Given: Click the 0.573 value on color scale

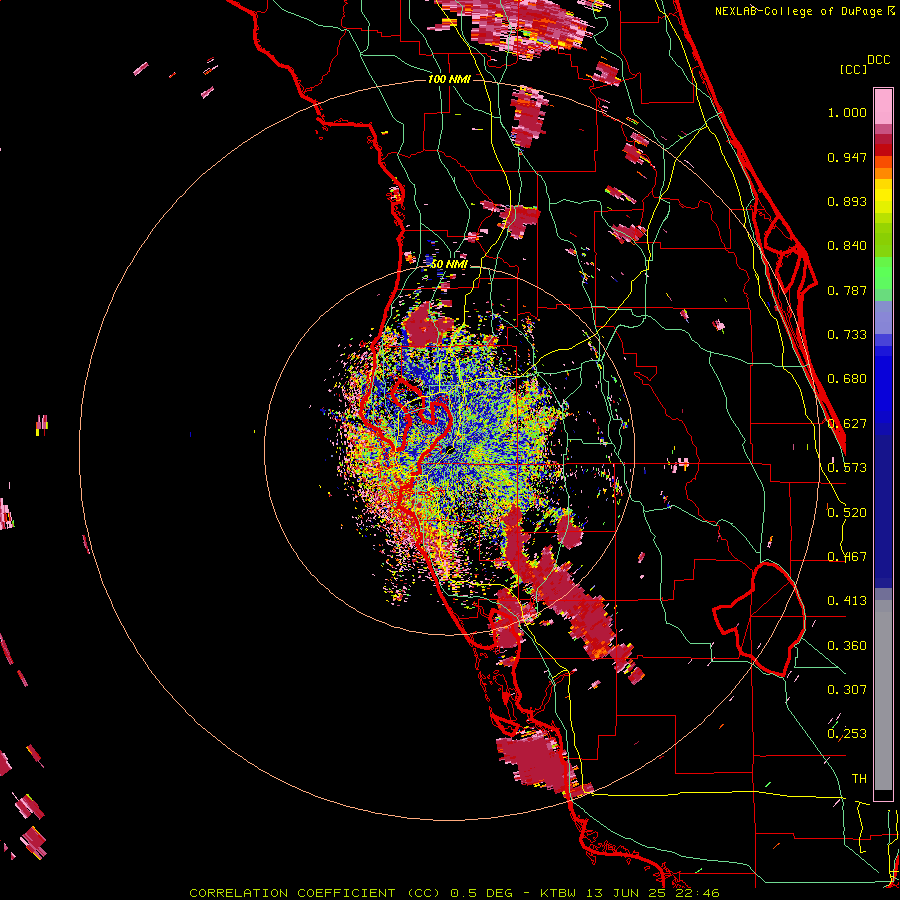Looking at the screenshot, I should tap(847, 468).
